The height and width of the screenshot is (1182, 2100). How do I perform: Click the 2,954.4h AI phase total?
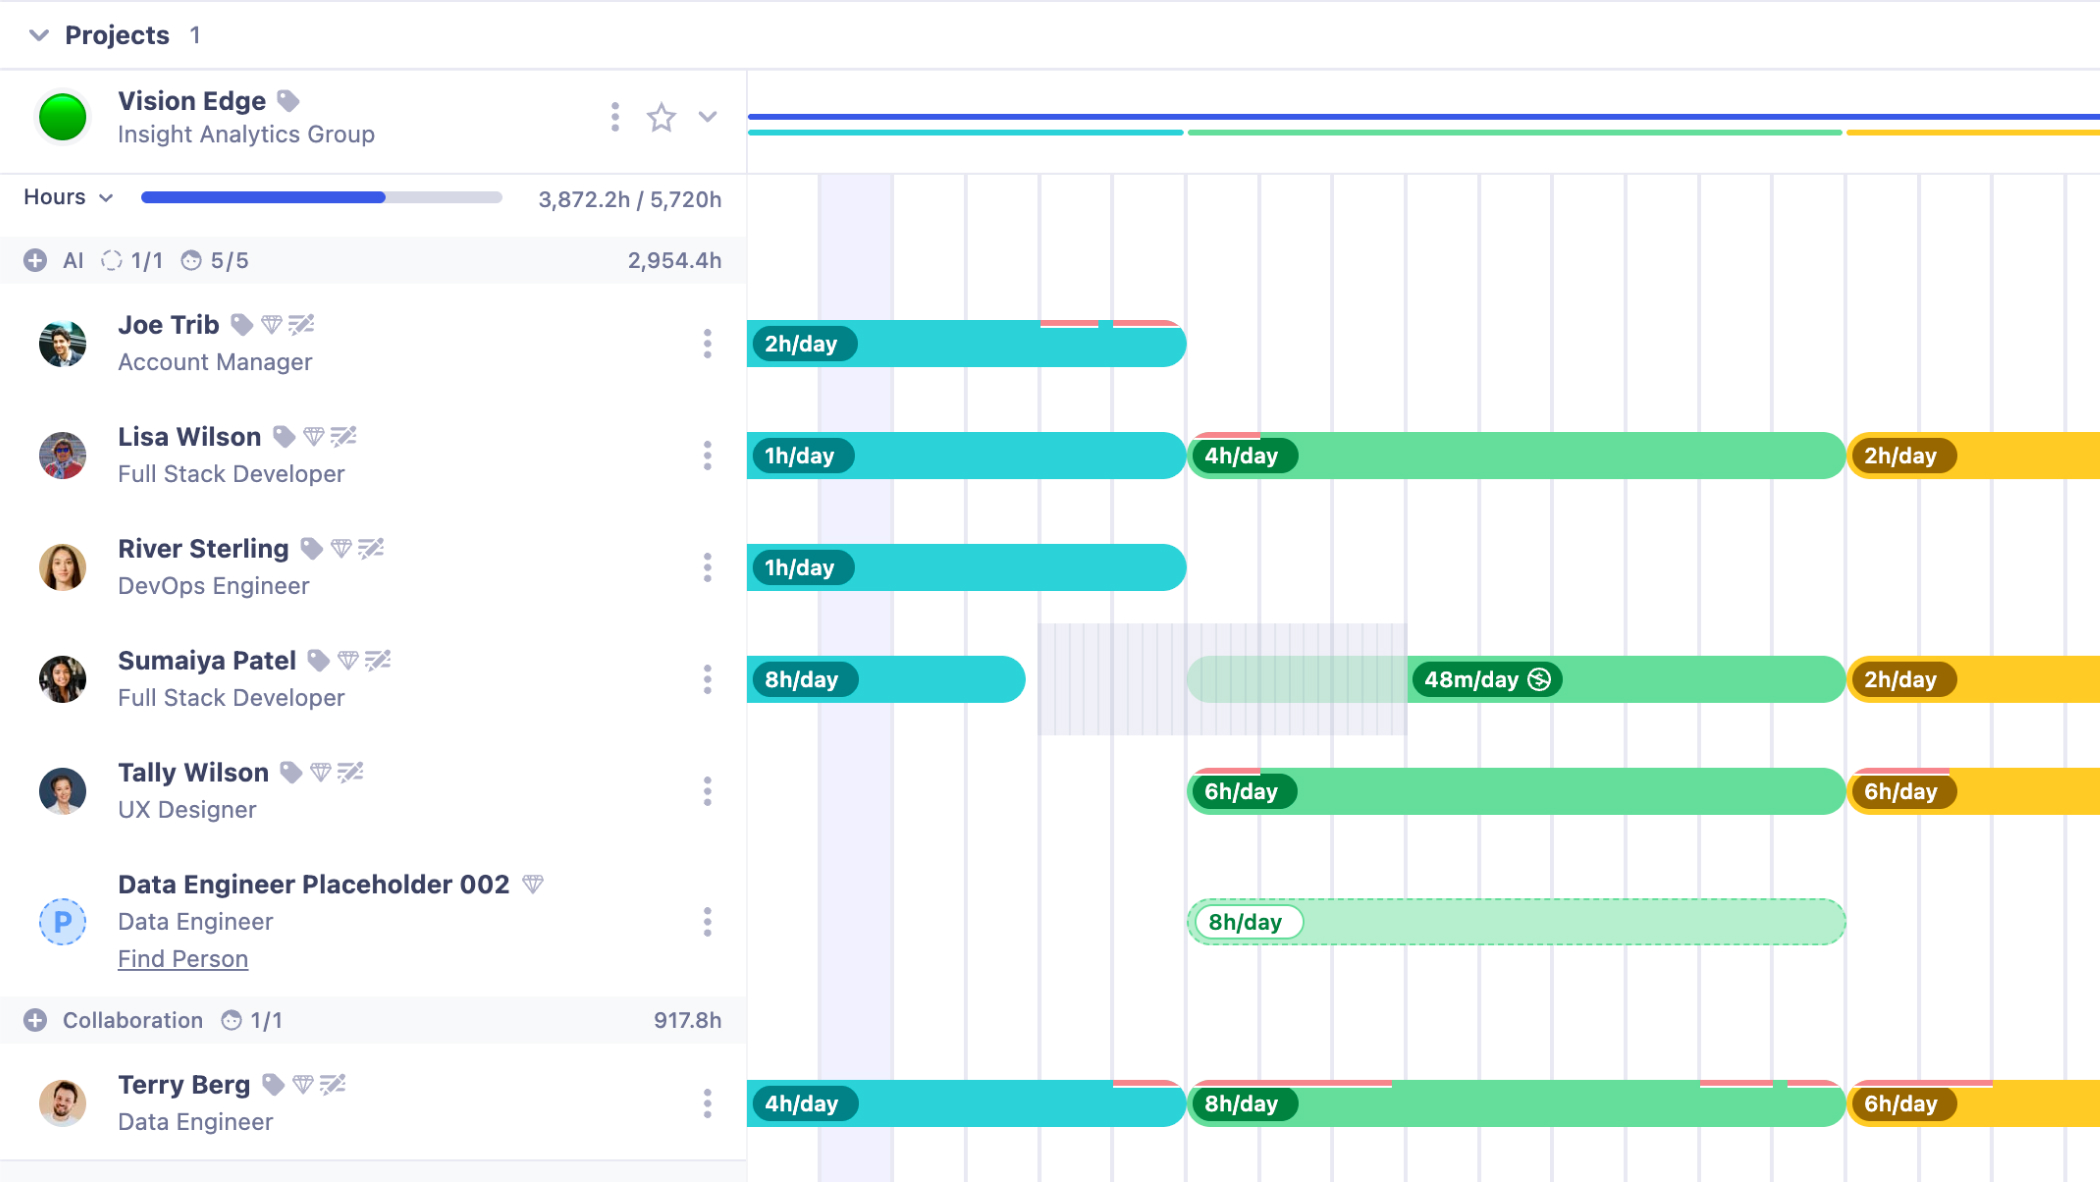(674, 260)
